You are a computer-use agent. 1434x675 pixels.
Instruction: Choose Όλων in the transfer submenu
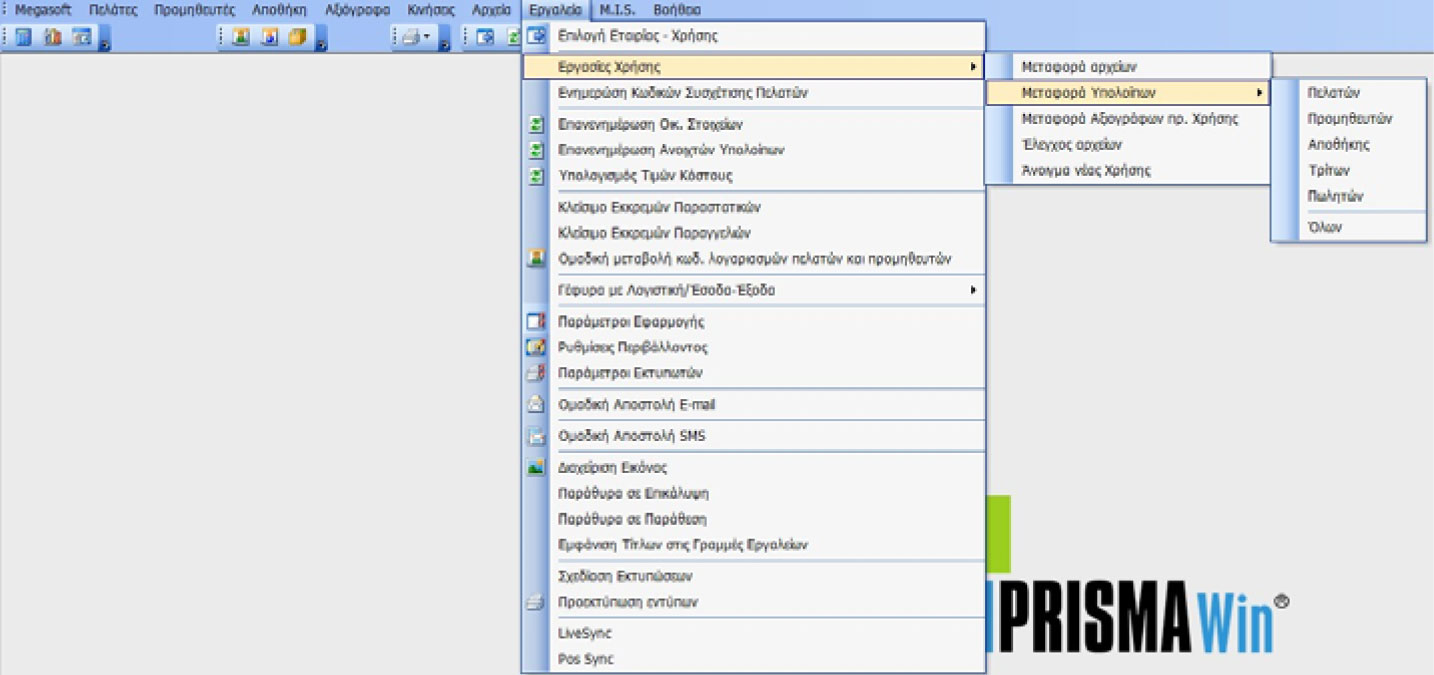click(x=1324, y=227)
